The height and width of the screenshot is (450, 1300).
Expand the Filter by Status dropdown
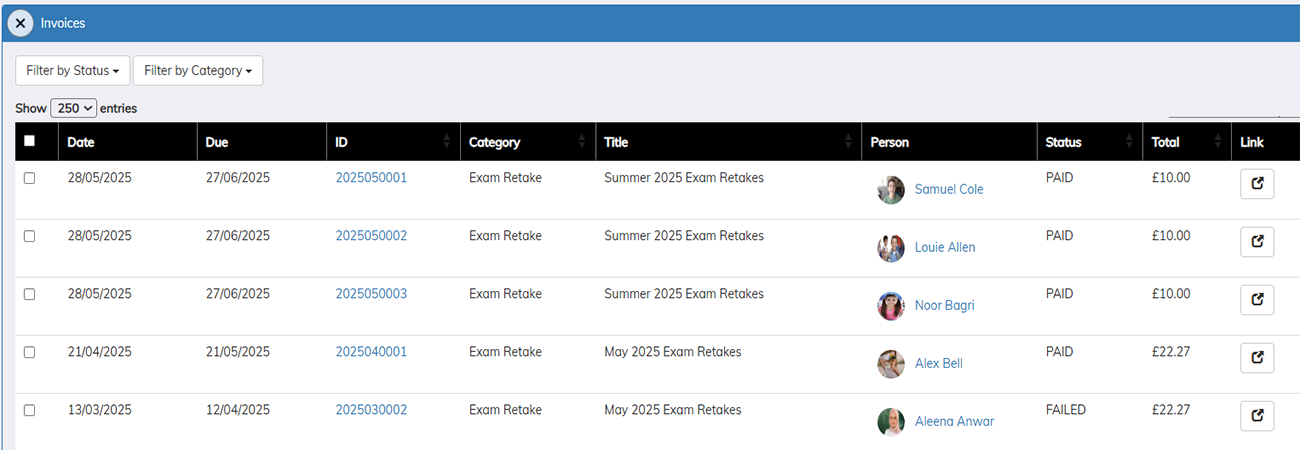[x=73, y=71]
